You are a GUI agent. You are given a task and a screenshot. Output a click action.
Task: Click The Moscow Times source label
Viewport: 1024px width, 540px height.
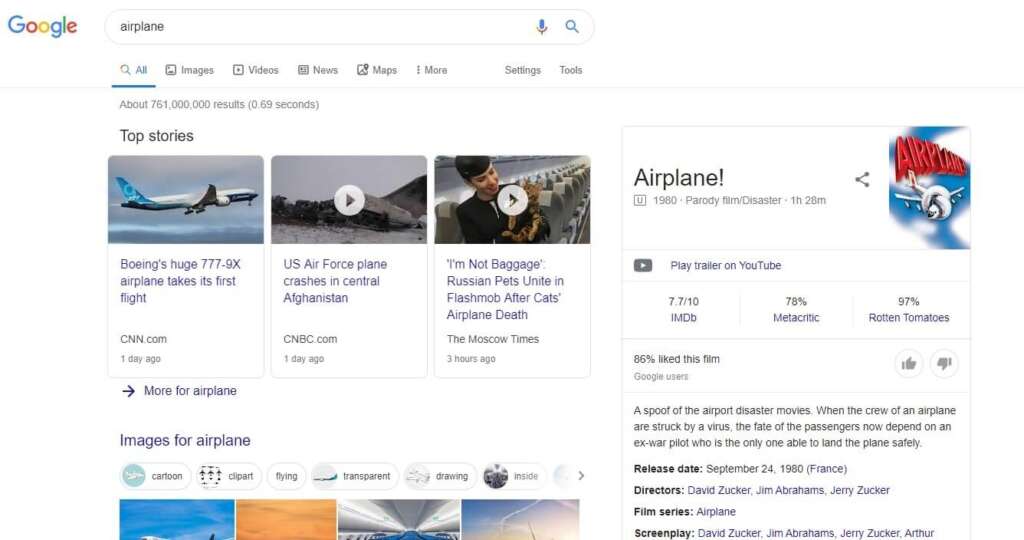[x=493, y=339]
